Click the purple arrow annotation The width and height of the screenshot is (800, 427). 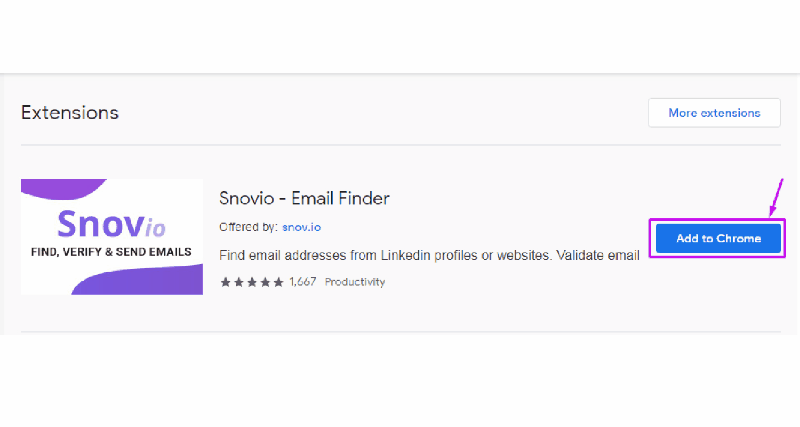[x=776, y=197]
